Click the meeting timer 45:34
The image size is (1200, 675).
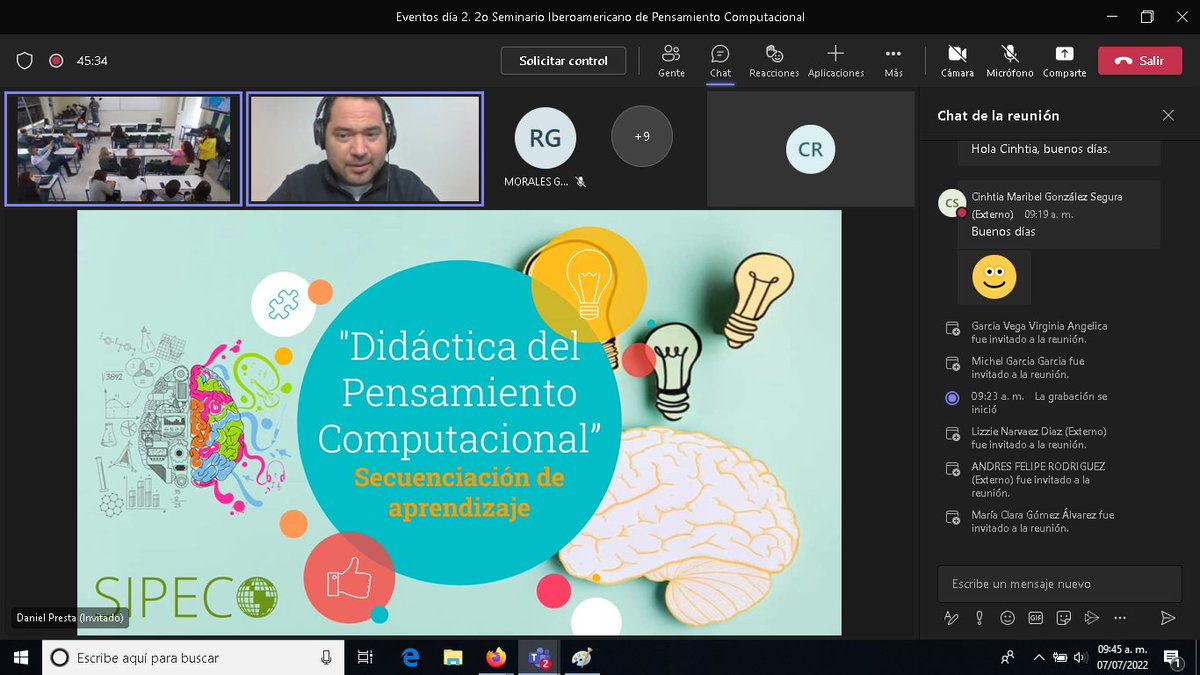(x=92, y=61)
